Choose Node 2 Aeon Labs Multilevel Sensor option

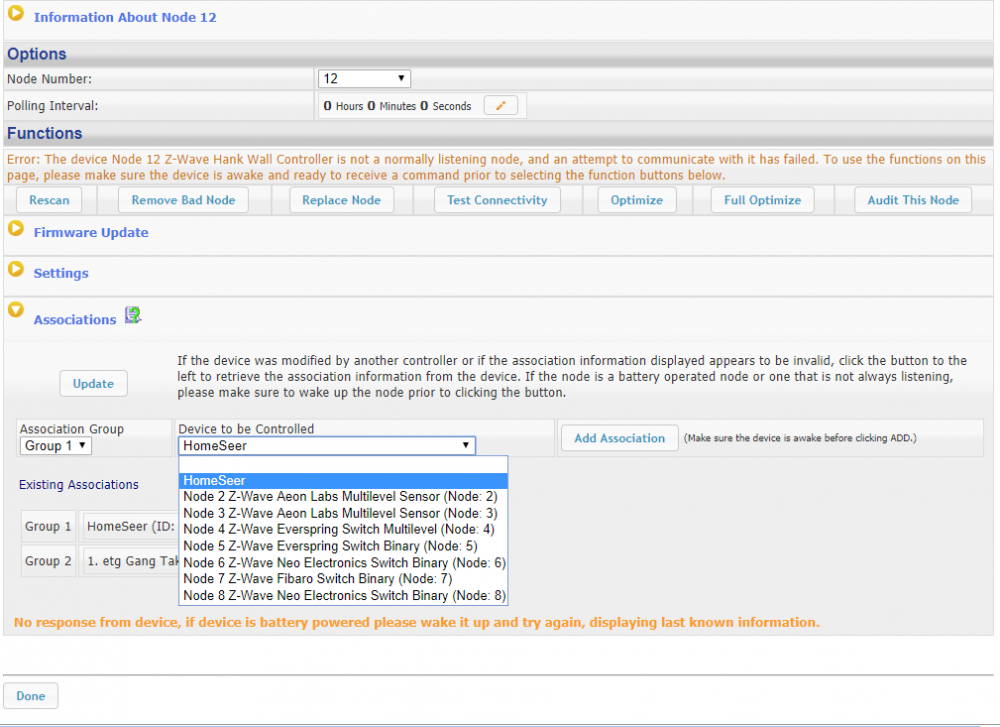[340, 497]
